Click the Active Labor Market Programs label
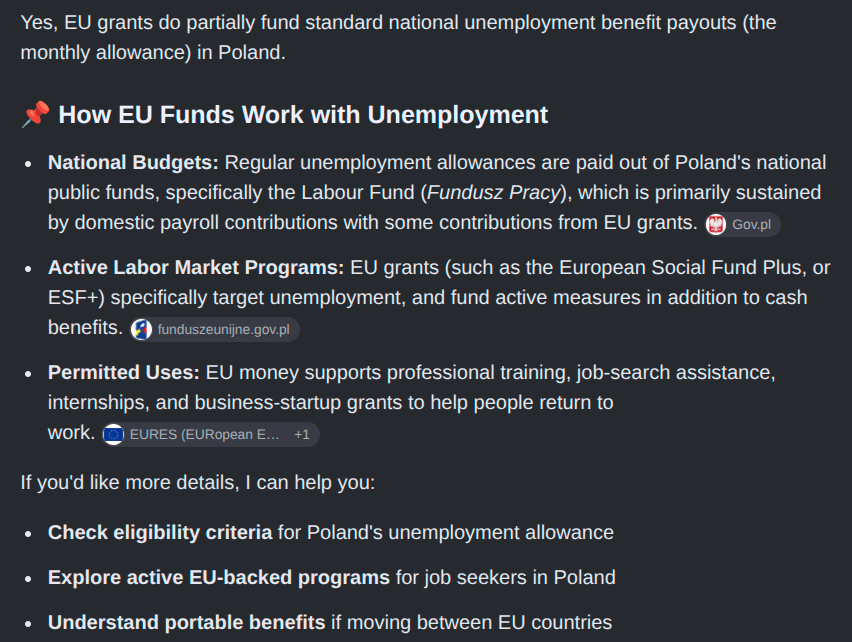The image size is (852, 642). pos(196,267)
